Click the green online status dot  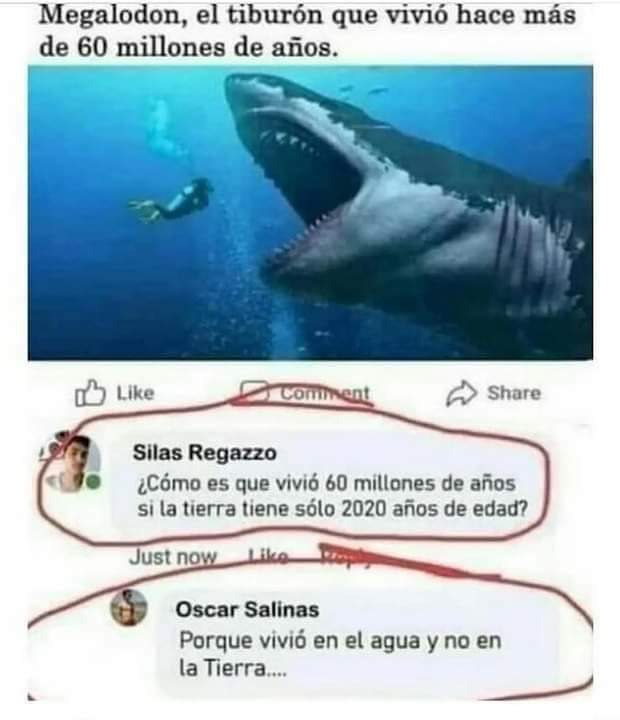[93, 482]
